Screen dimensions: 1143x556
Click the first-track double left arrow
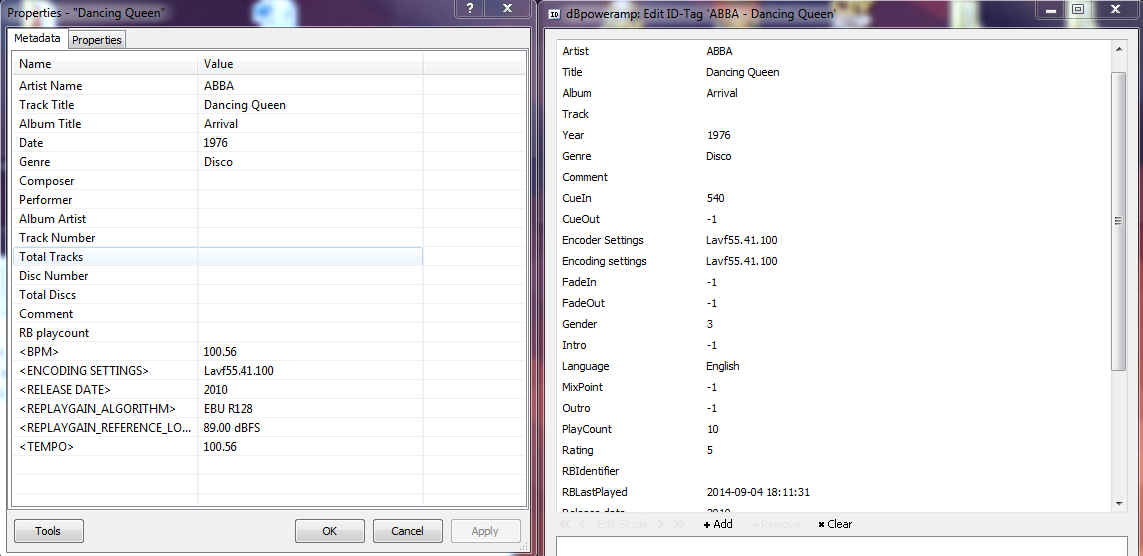(565, 524)
